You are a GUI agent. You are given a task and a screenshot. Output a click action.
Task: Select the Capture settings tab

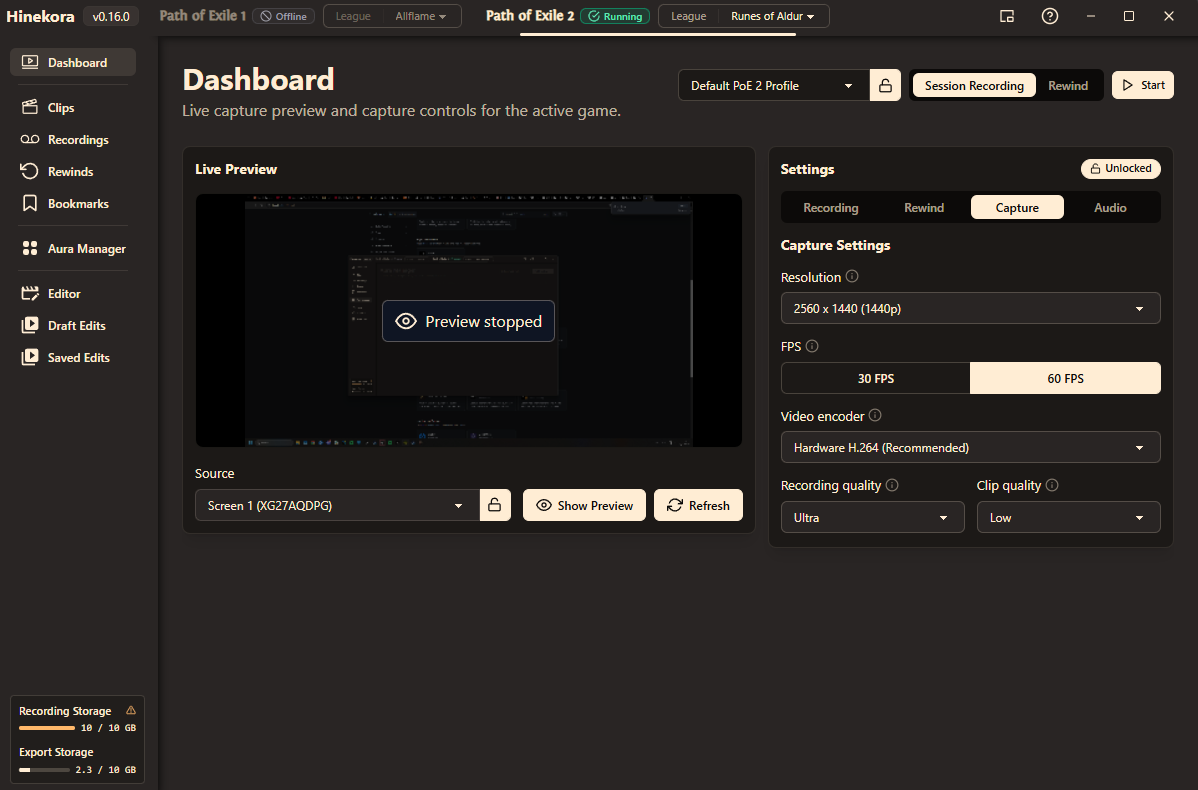click(1017, 208)
